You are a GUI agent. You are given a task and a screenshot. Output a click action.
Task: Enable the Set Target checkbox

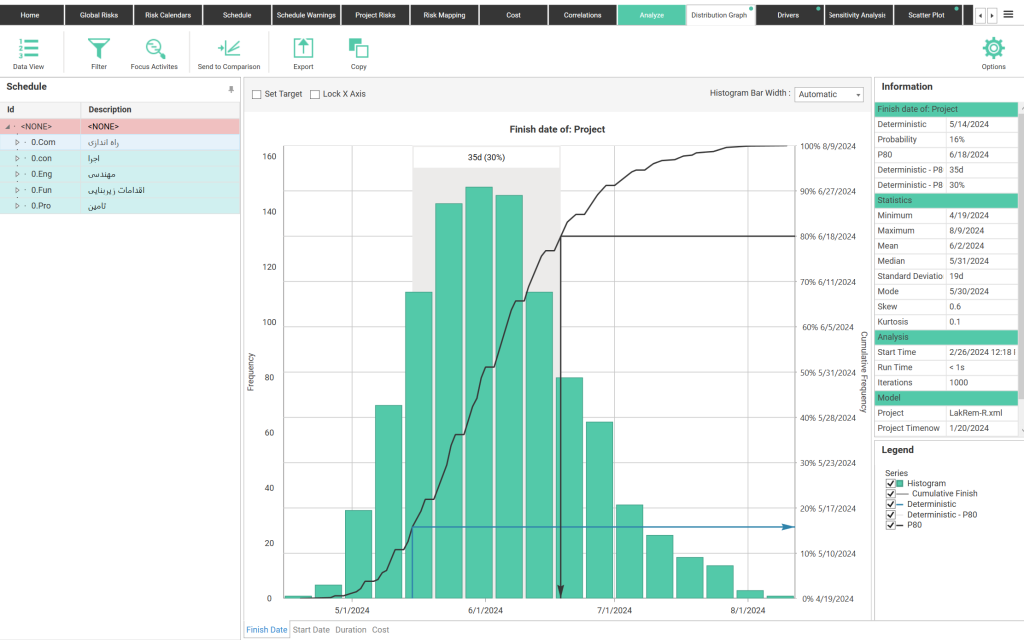[x=257, y=94]
